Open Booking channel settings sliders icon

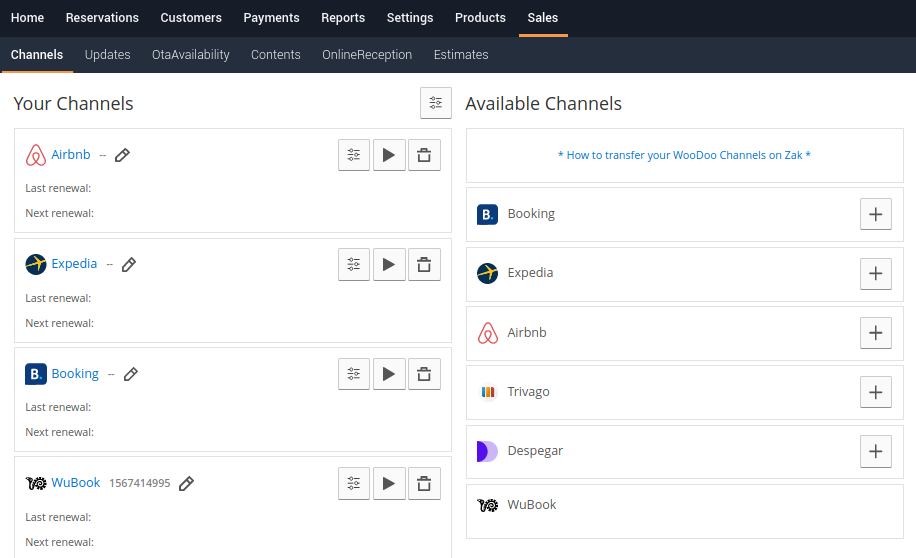[x=354, y=374]
